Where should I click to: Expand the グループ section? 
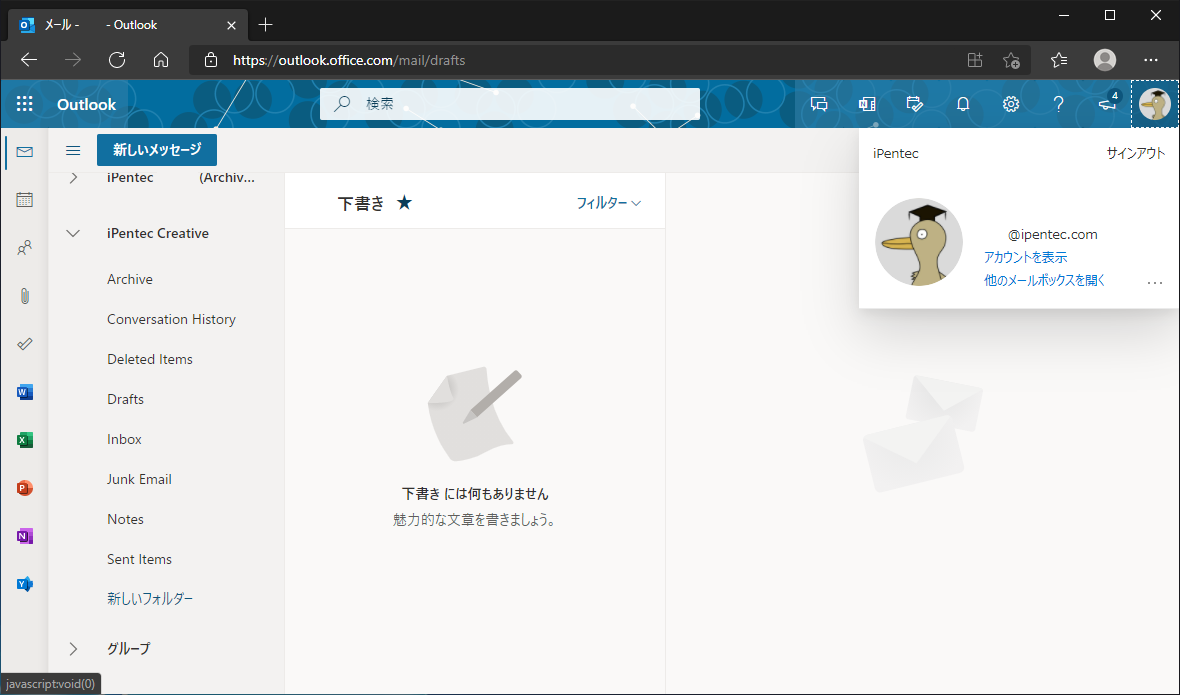(72, 648)
